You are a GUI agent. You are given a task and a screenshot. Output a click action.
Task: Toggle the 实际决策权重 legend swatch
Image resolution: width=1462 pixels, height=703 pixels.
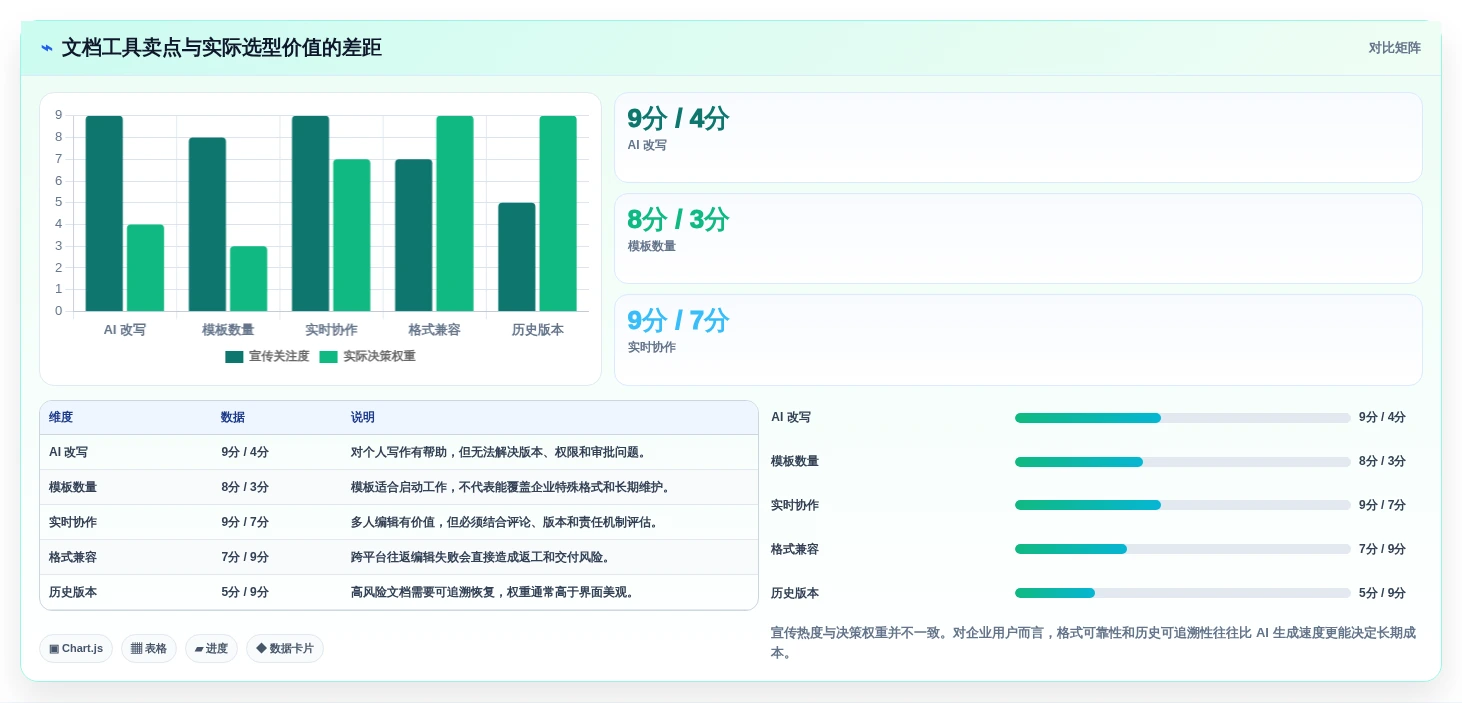click(328, 357)
